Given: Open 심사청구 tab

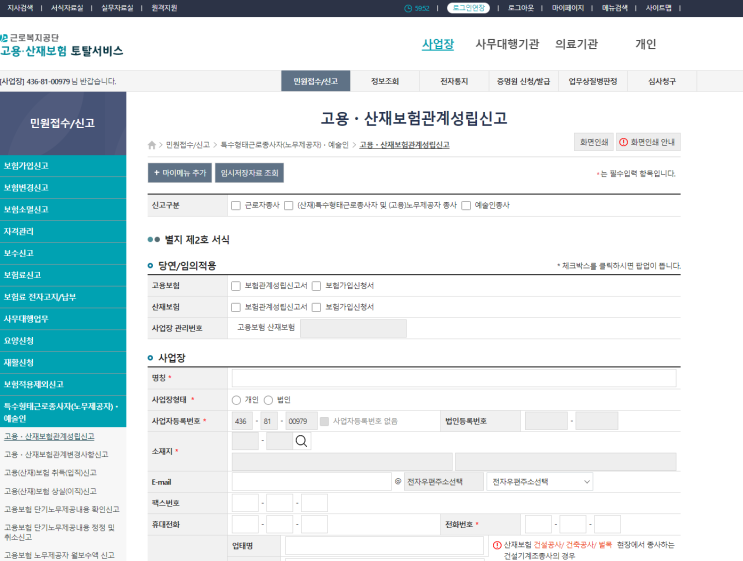Looking at the screenshot, I should tap(662, 81).
